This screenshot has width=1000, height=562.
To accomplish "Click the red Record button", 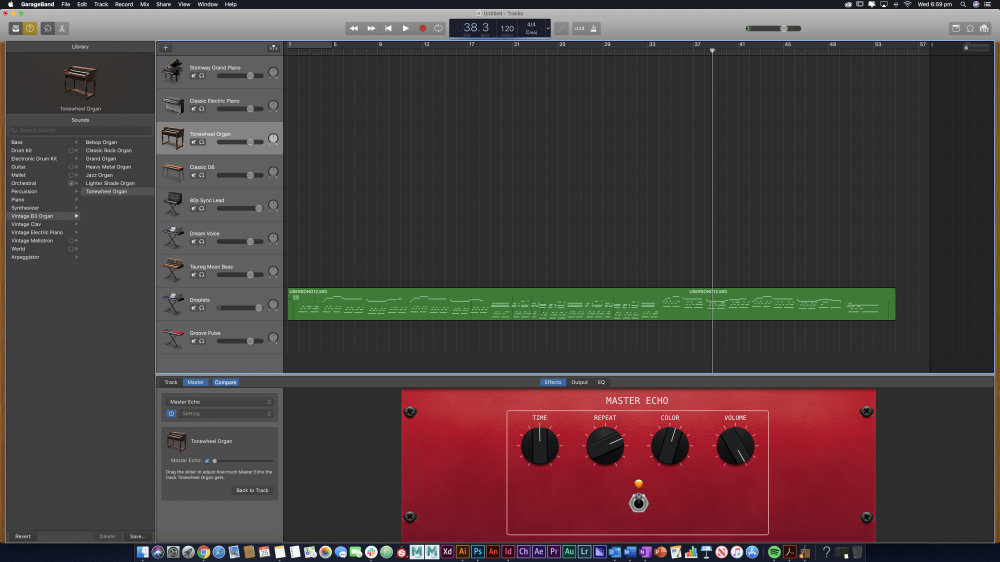I will [422, 28].
